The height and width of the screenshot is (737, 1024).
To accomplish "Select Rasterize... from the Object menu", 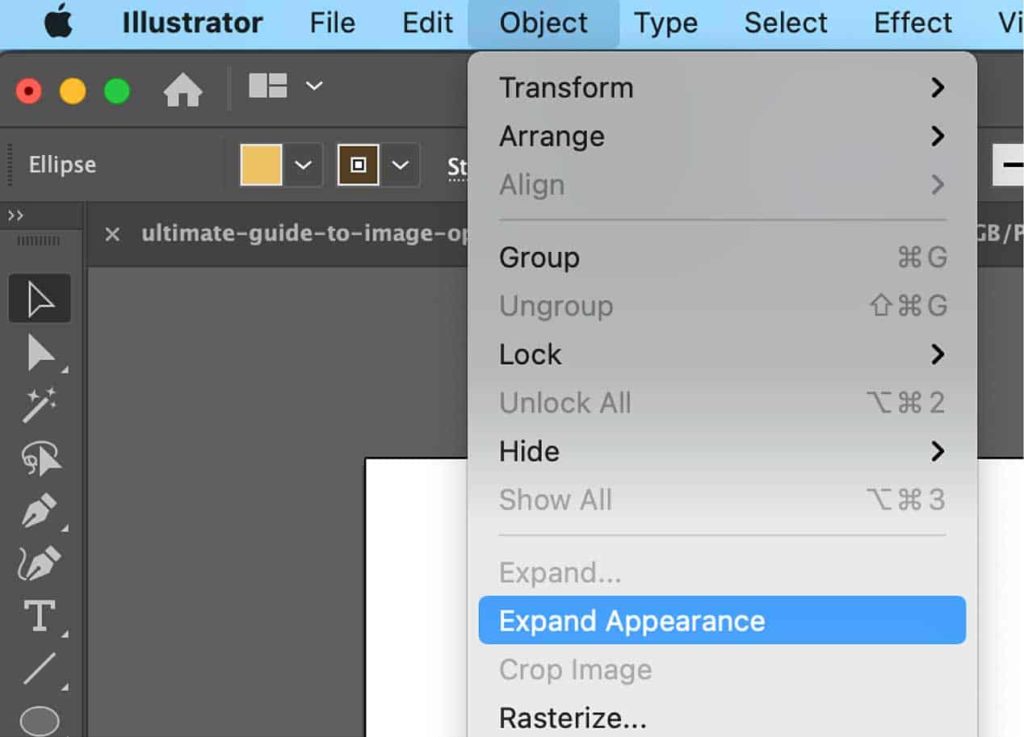I will coord(722,717).
